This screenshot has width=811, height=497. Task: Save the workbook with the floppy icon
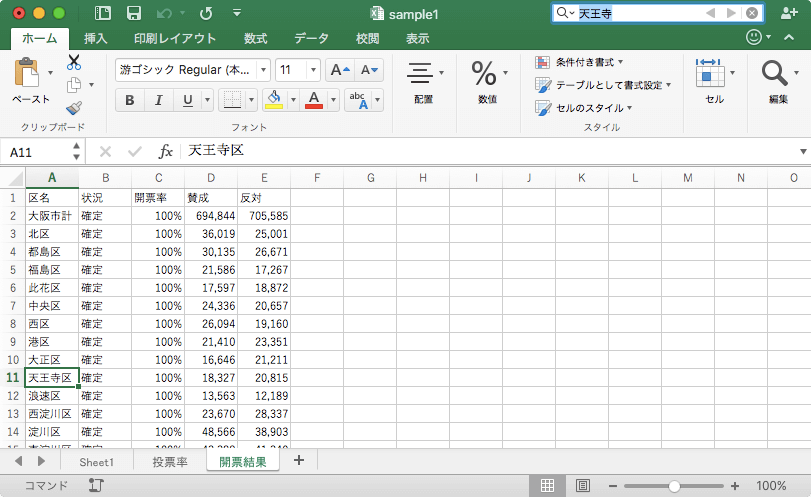(x=134, y=13)
